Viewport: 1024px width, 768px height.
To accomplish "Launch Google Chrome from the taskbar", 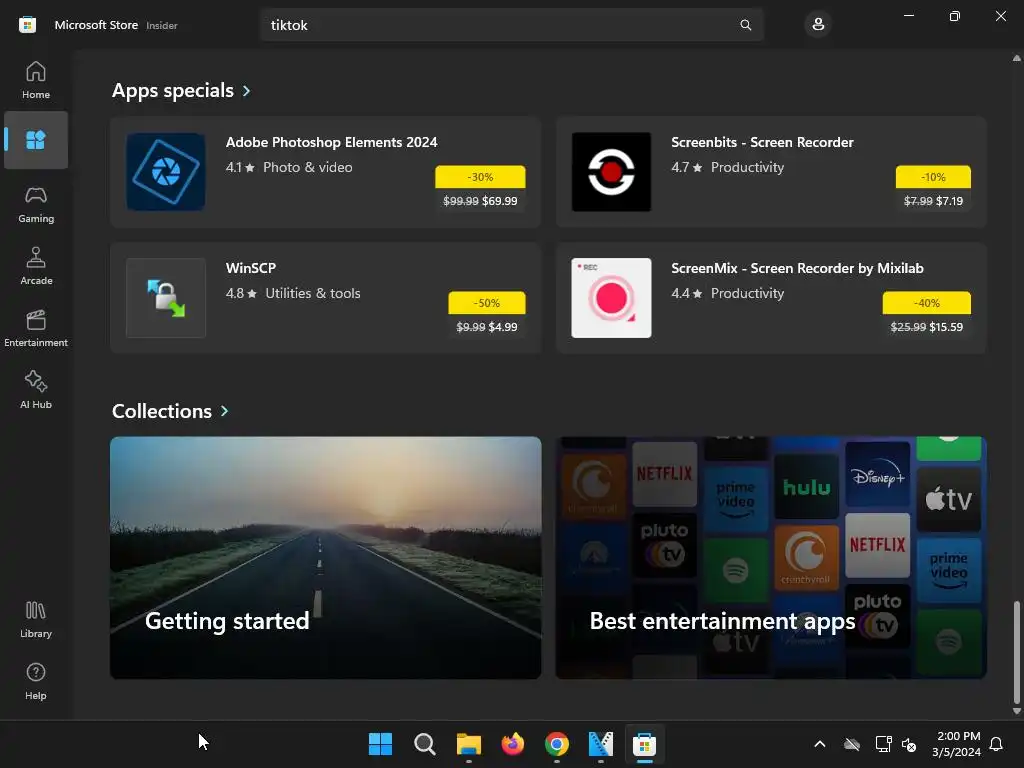I will click(x=556, y=744).
